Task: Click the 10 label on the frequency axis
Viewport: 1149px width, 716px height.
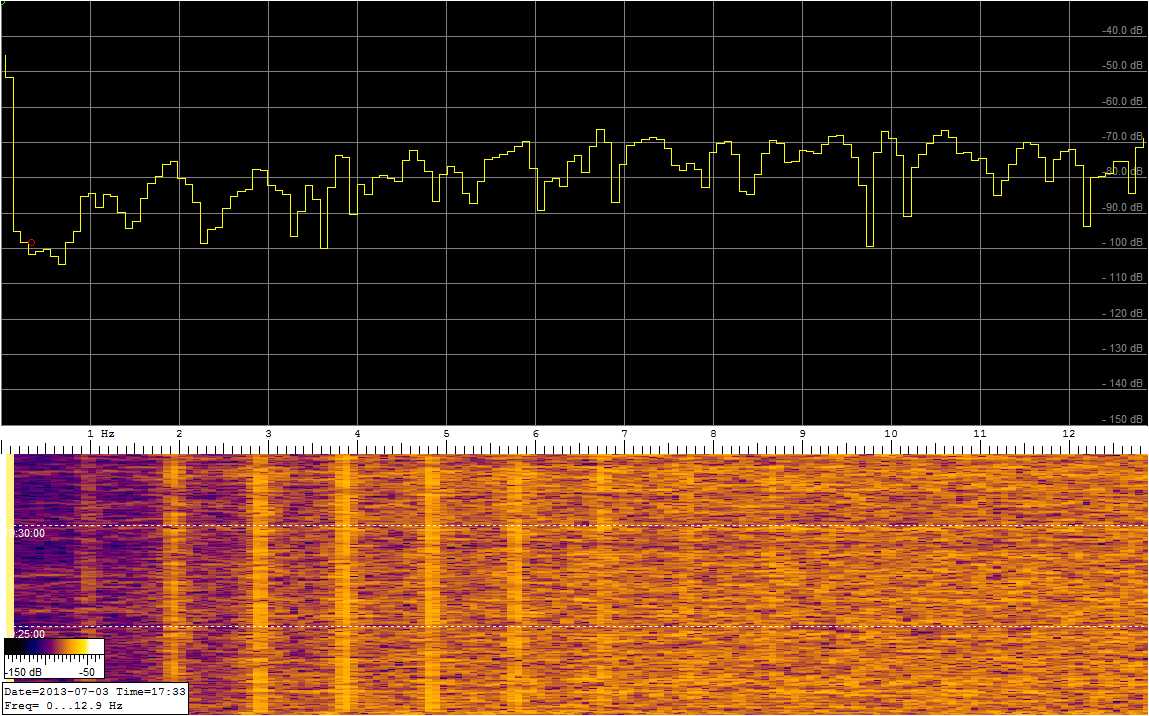Action: 890,434
